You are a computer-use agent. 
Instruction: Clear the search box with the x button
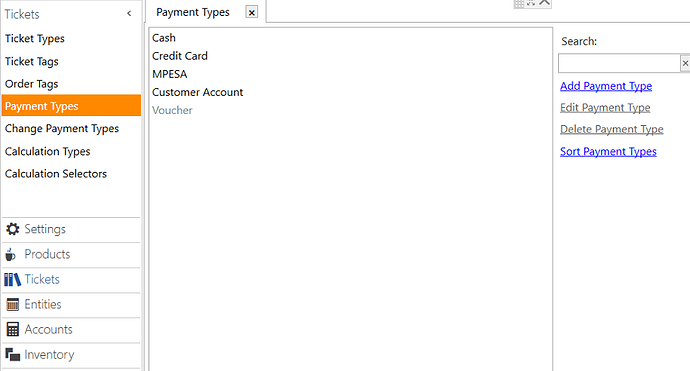tap(685, 63)
